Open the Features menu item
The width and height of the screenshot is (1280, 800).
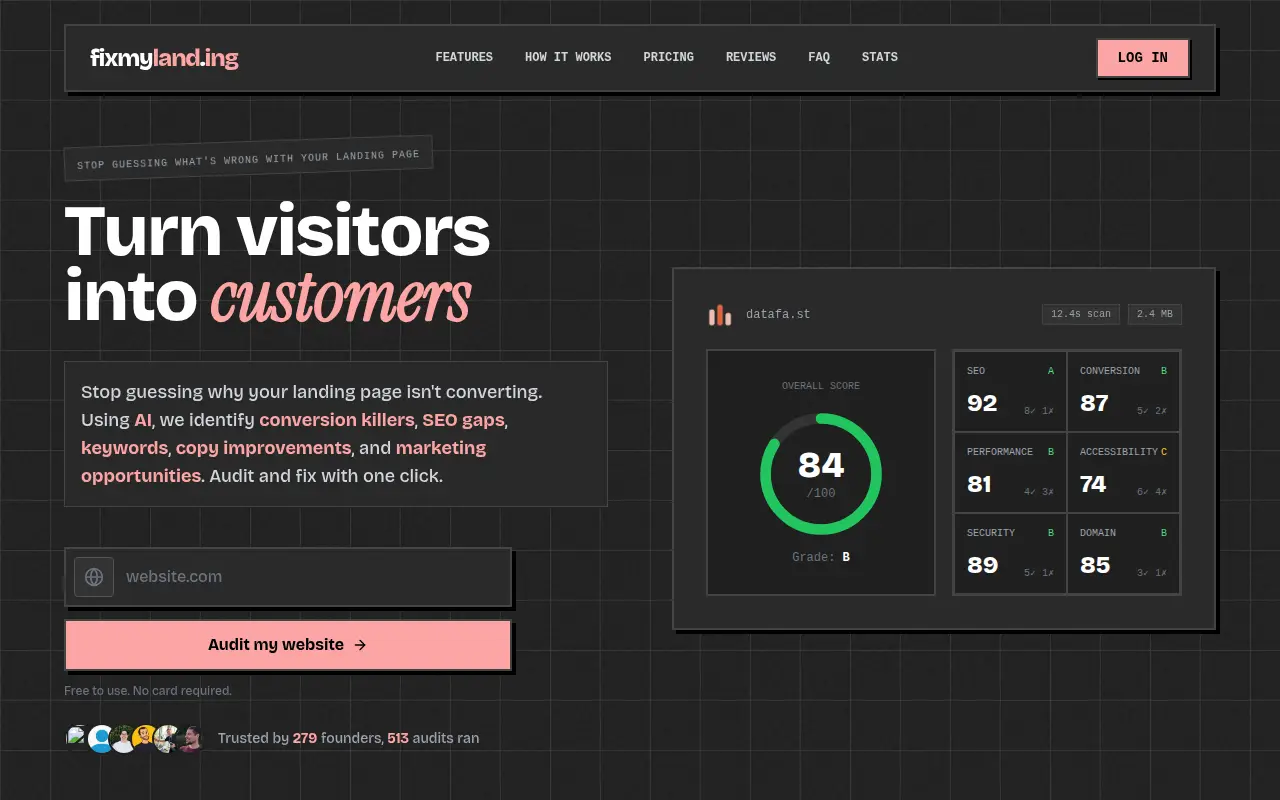[x=464, y=57]
